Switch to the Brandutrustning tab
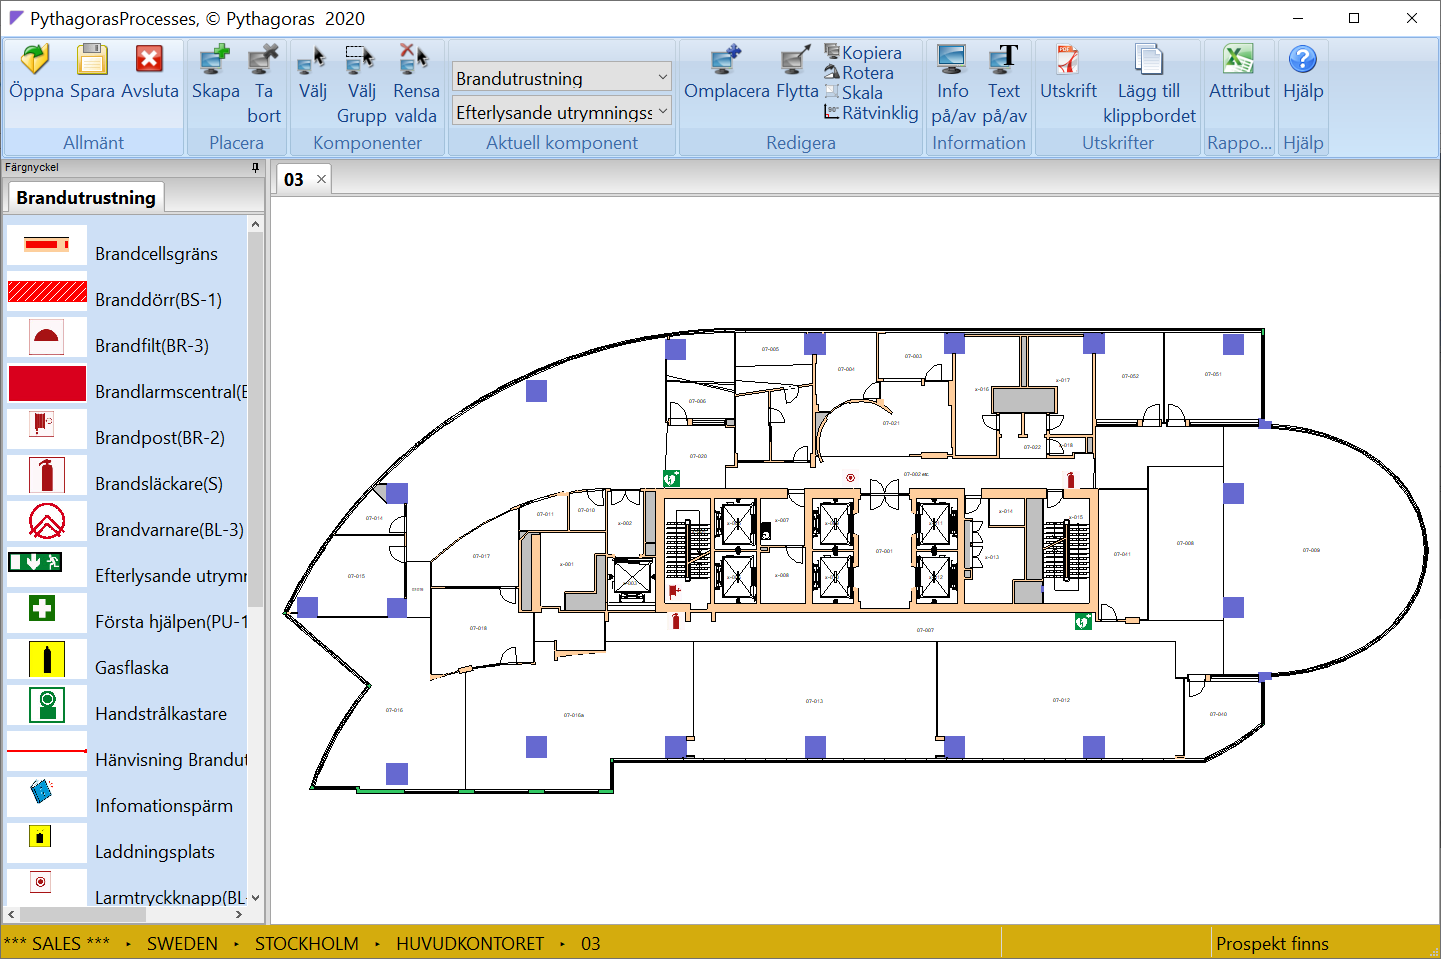 point(86,198)
